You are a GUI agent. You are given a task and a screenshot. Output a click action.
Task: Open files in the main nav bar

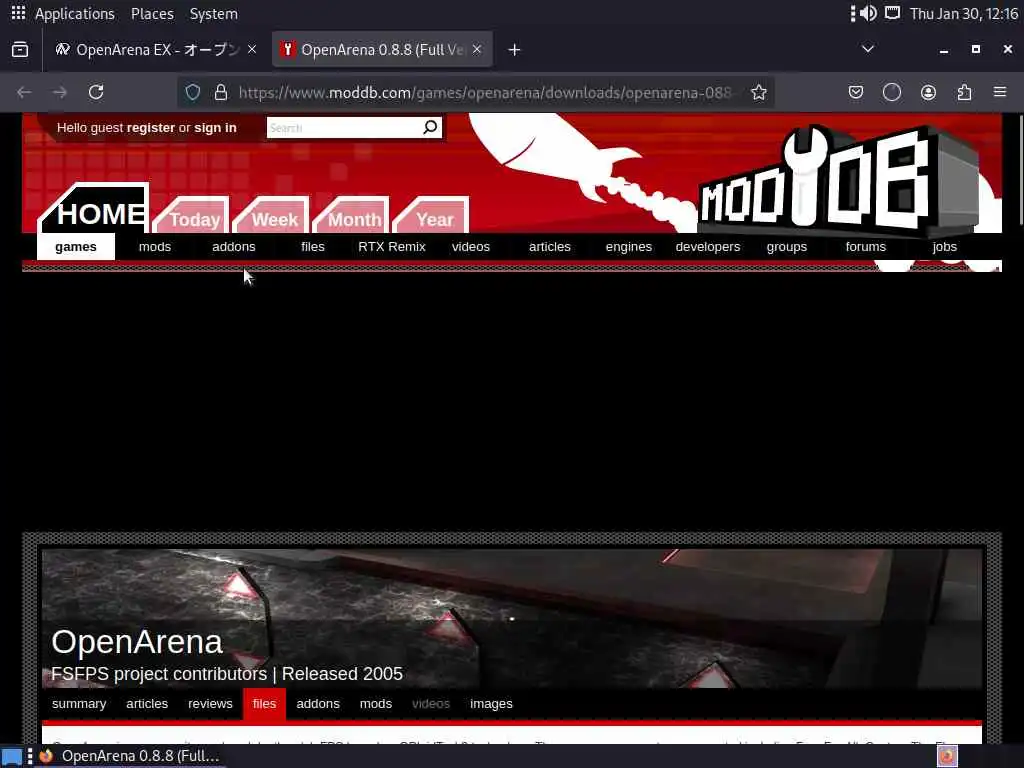click(x=313, y=247)
